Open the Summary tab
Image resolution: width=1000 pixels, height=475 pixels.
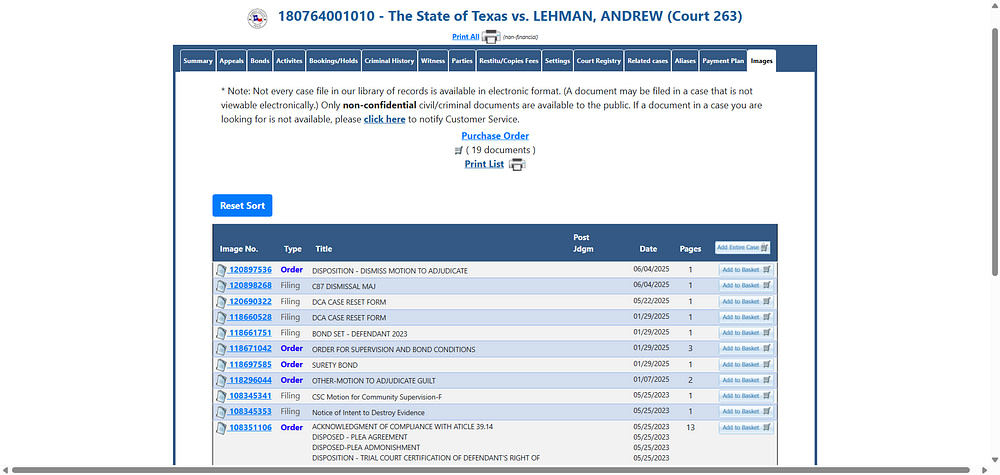198,61
